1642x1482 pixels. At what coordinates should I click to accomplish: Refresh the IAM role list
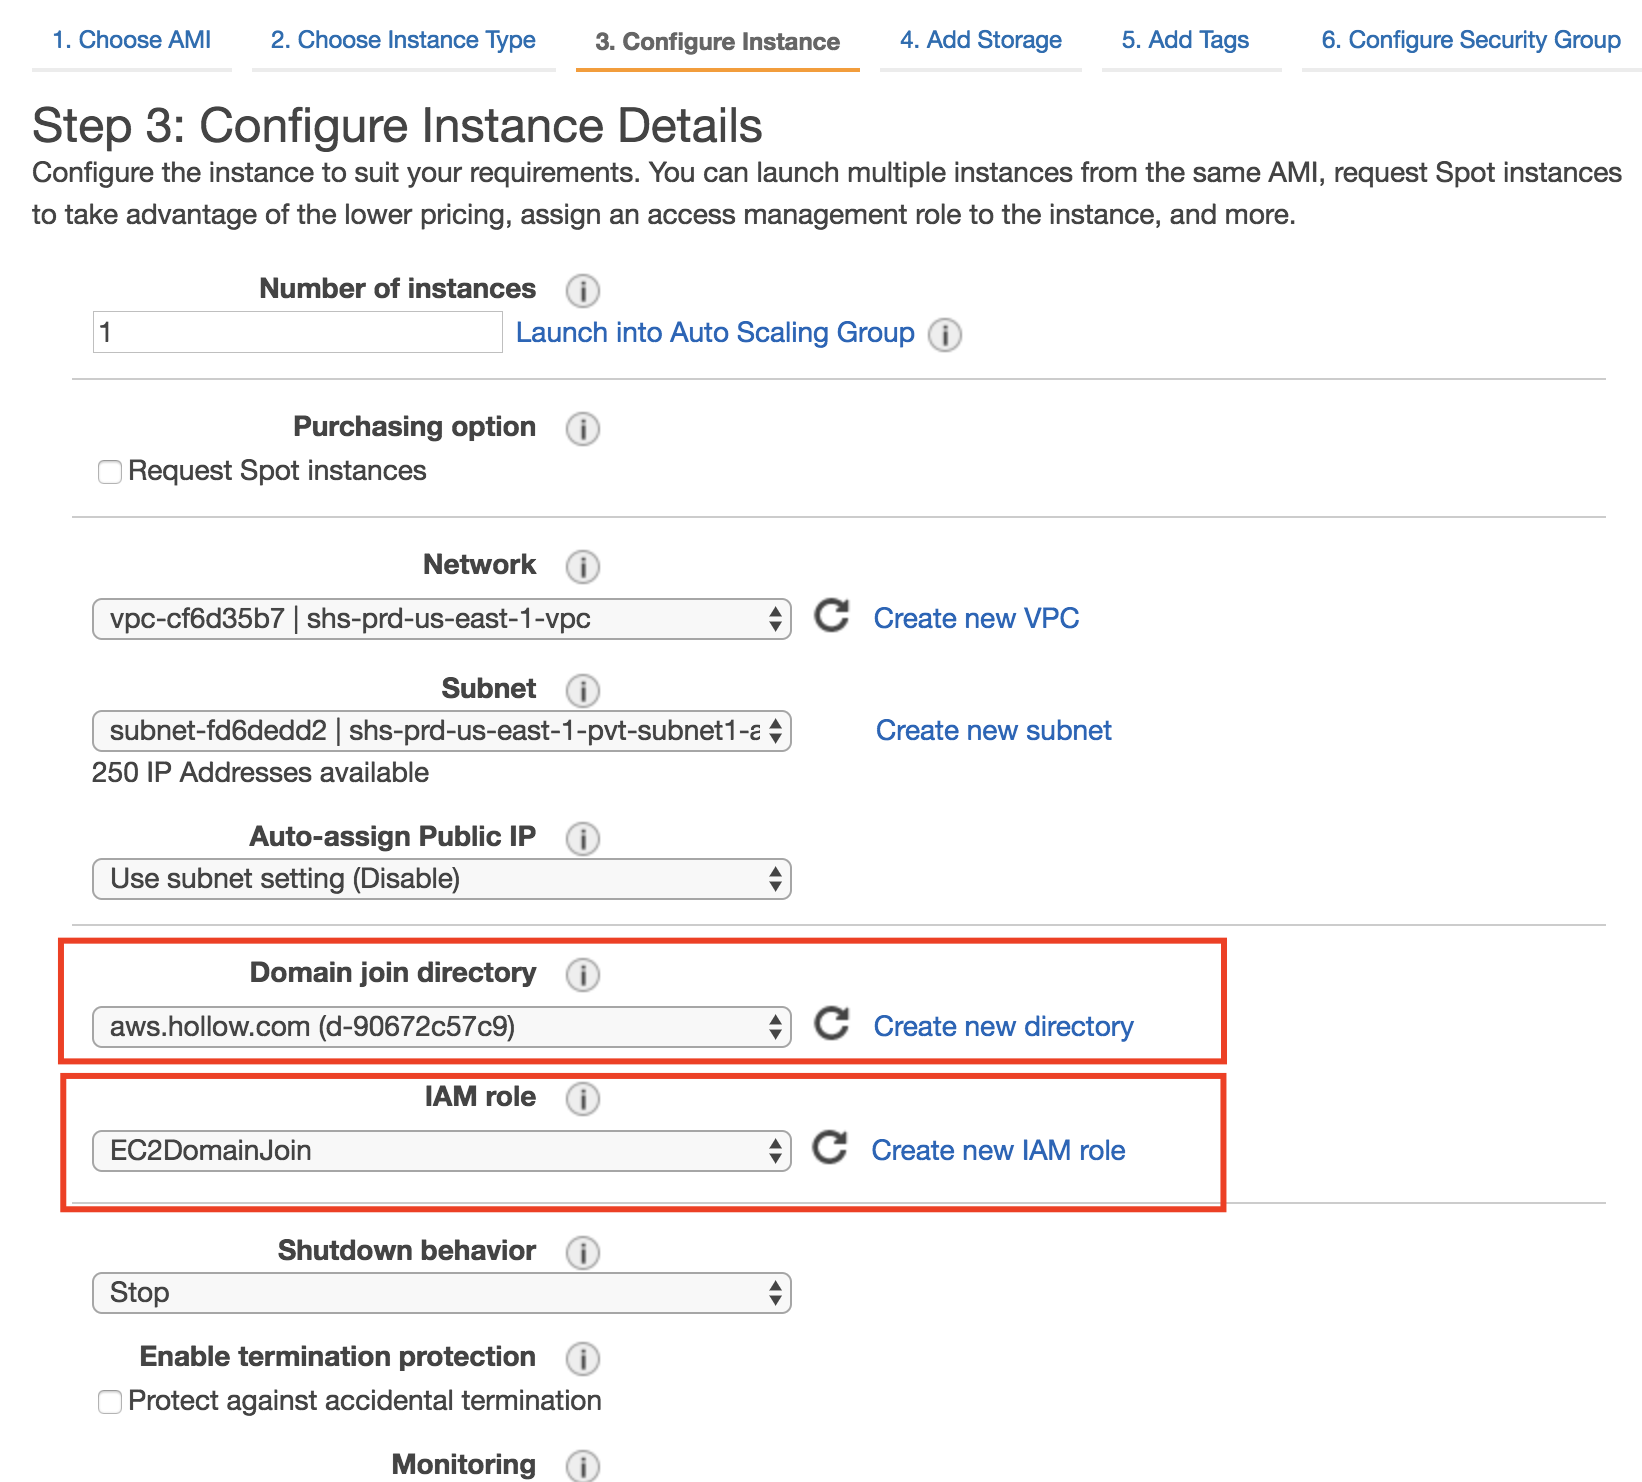pyautogui.click(x=829, y=1148)
